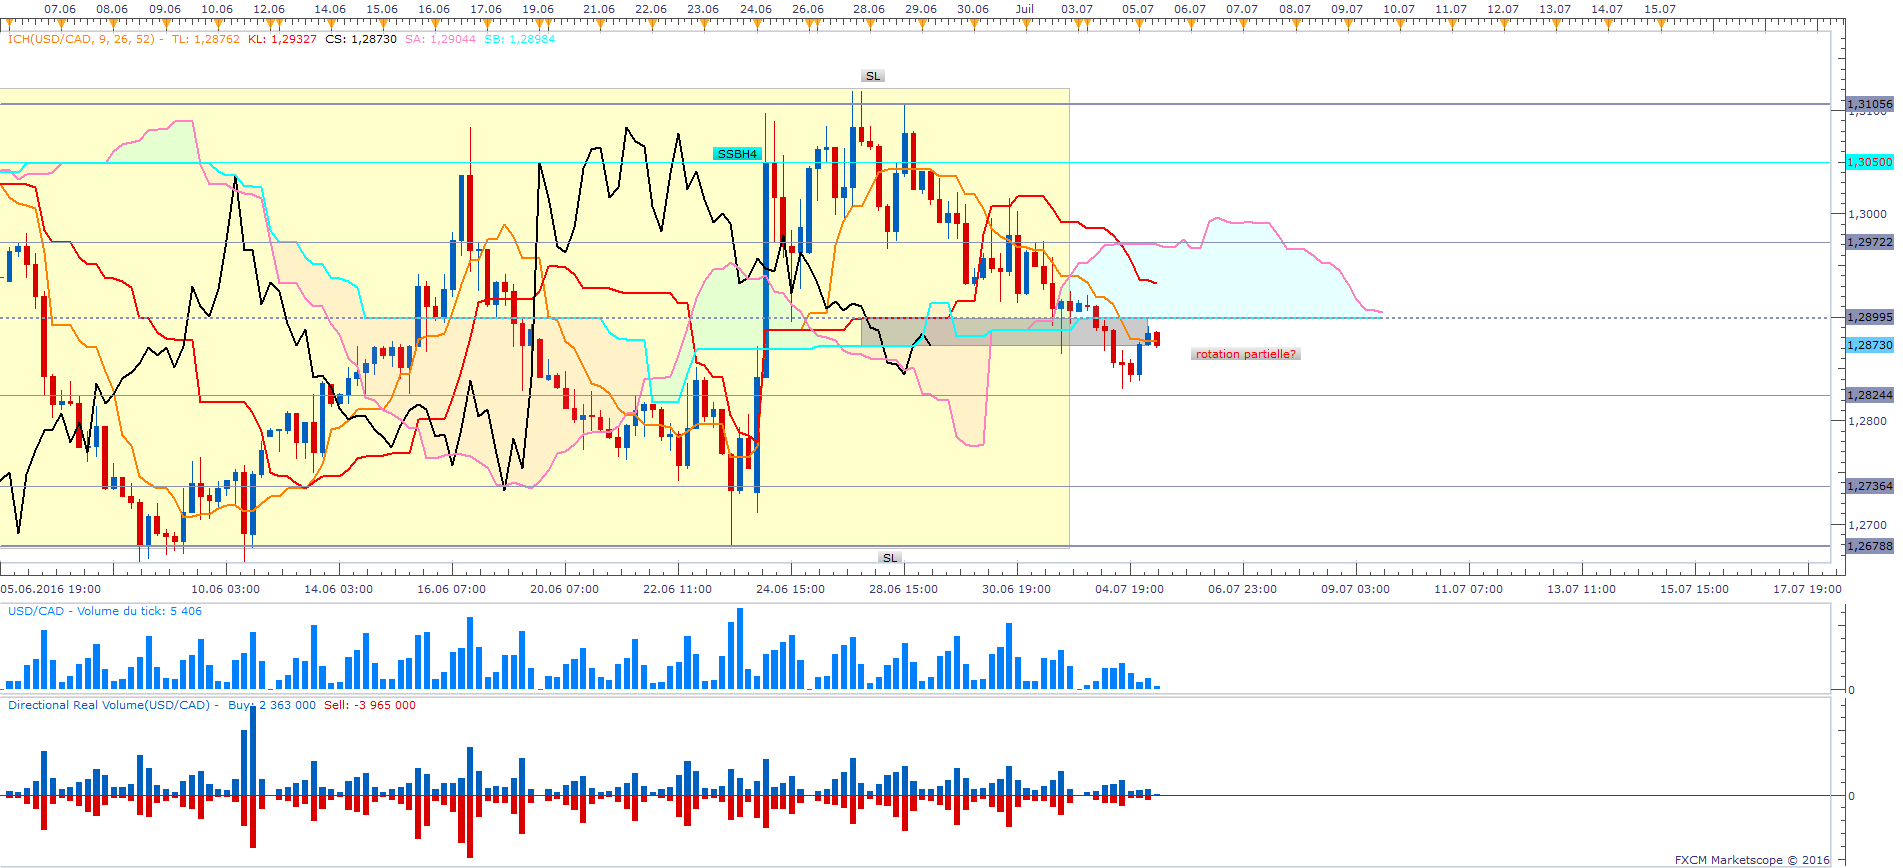Select the orange marker under 28.06
Viewport: 1903px width, 868px height.
(869, 21)
